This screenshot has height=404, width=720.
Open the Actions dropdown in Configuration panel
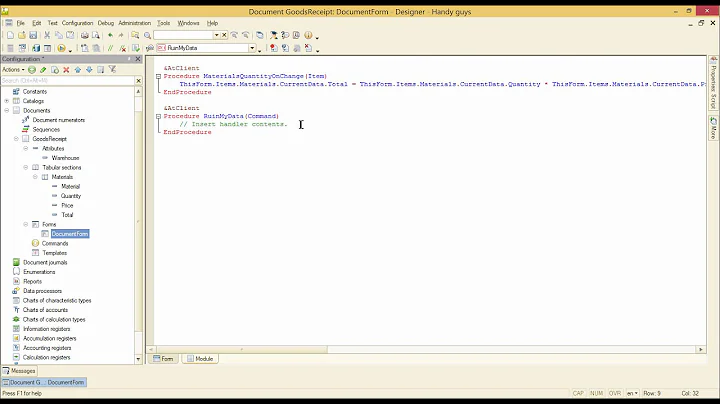point(13,70)
